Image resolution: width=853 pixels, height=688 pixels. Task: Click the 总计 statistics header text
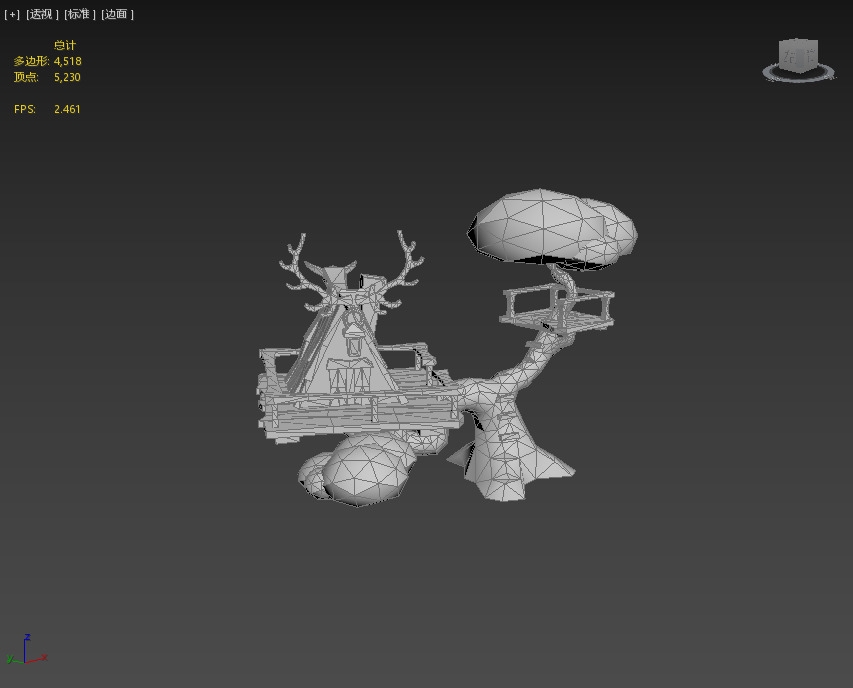pos(65,45)
